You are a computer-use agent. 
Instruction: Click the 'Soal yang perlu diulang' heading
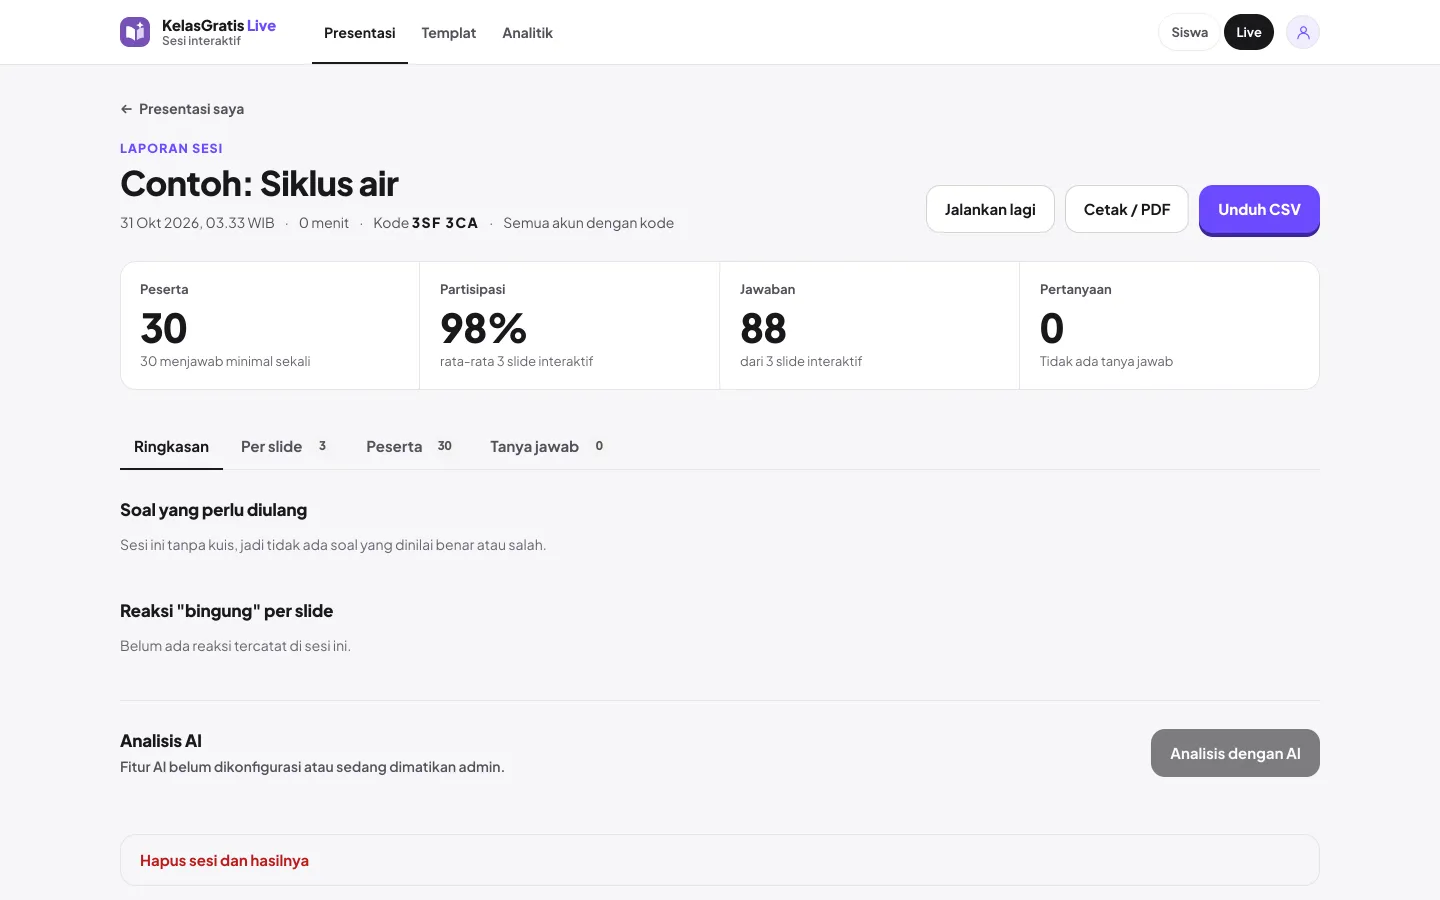click(213, 510)
